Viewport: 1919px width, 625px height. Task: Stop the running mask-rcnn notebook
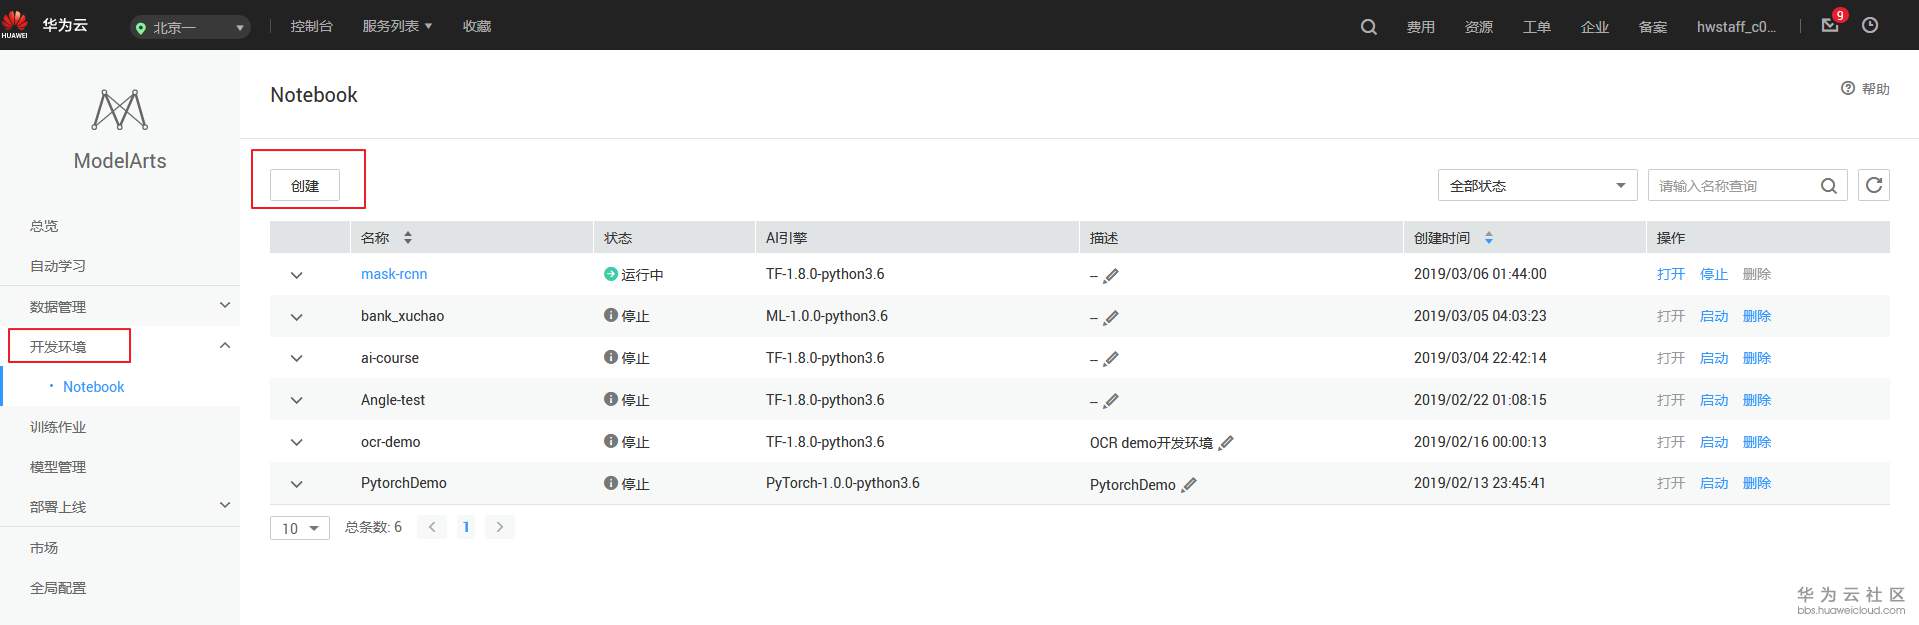tap(1714, 274)
